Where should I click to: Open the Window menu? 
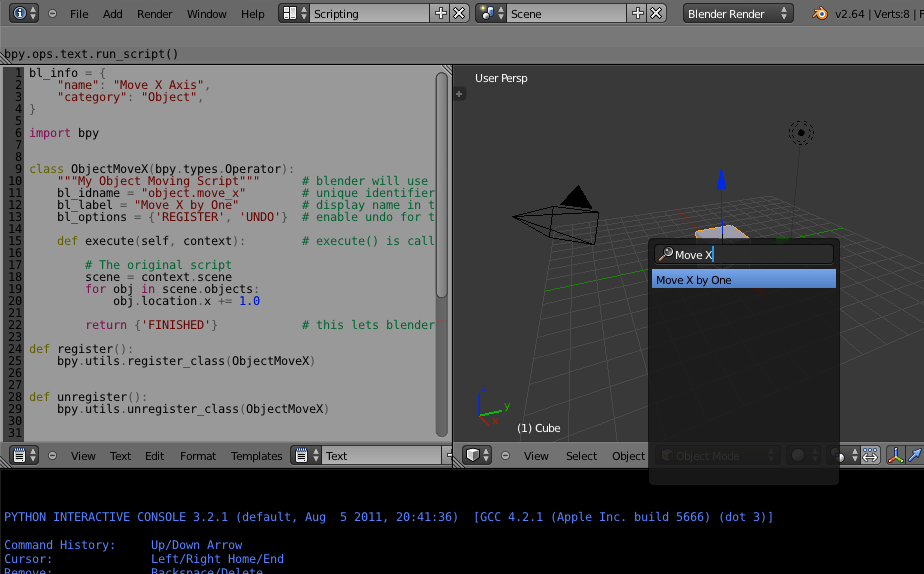point(206,14)
